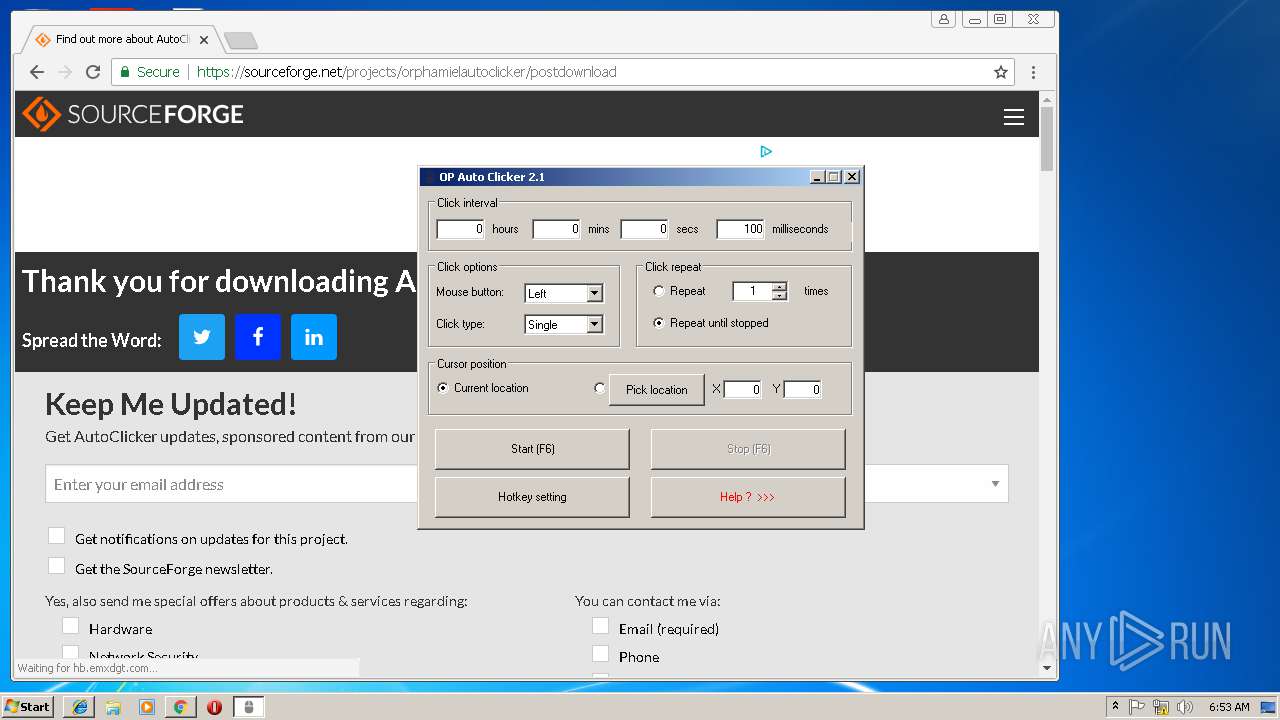Click the Pick location button
Viewport: 1280px width, 720px height.
tap(657, 390)
